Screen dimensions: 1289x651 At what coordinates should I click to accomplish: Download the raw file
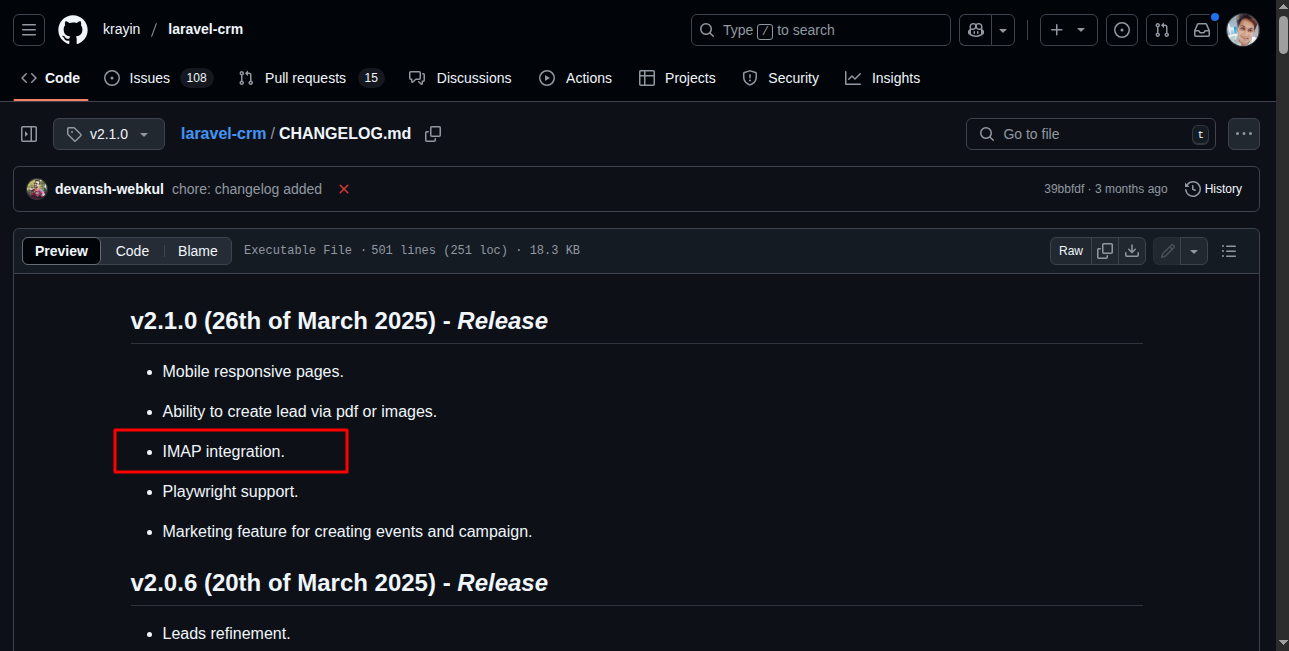click(1132, 251)
